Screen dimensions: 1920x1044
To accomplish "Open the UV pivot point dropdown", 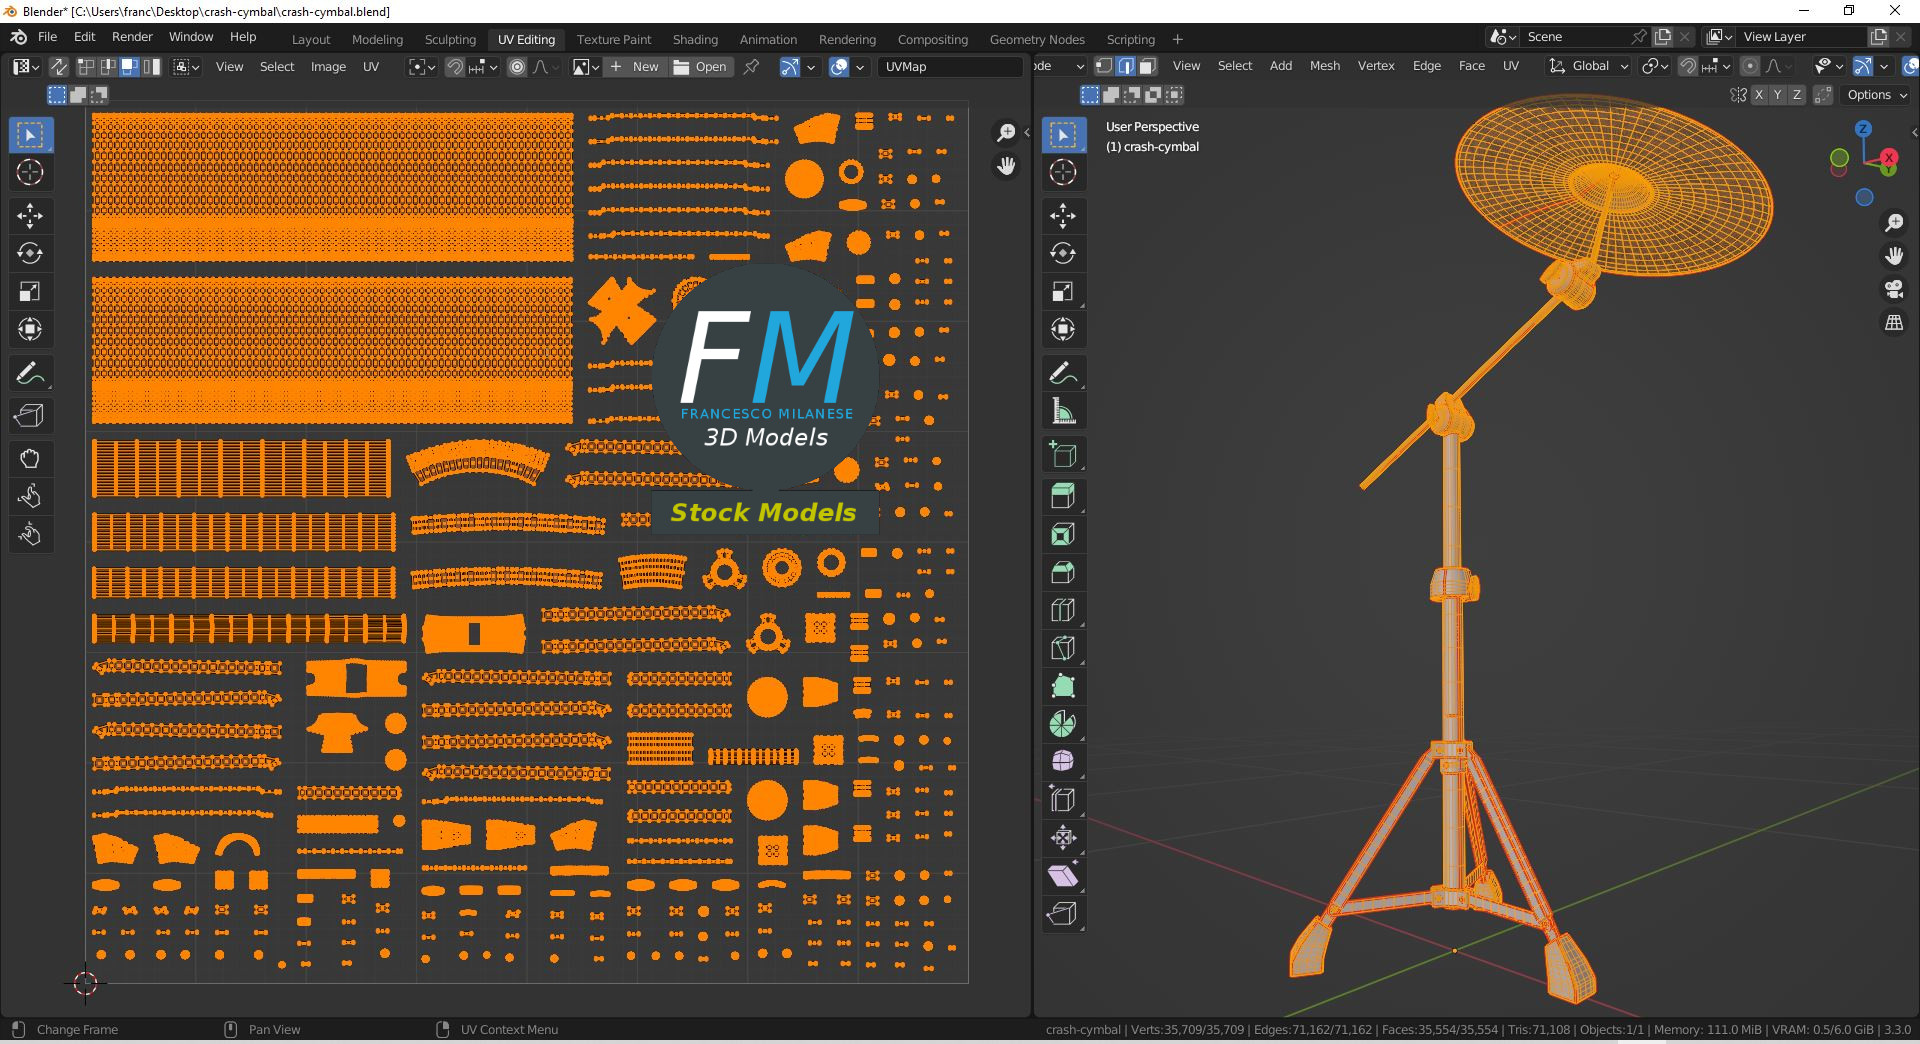I will tap(421, 67).
